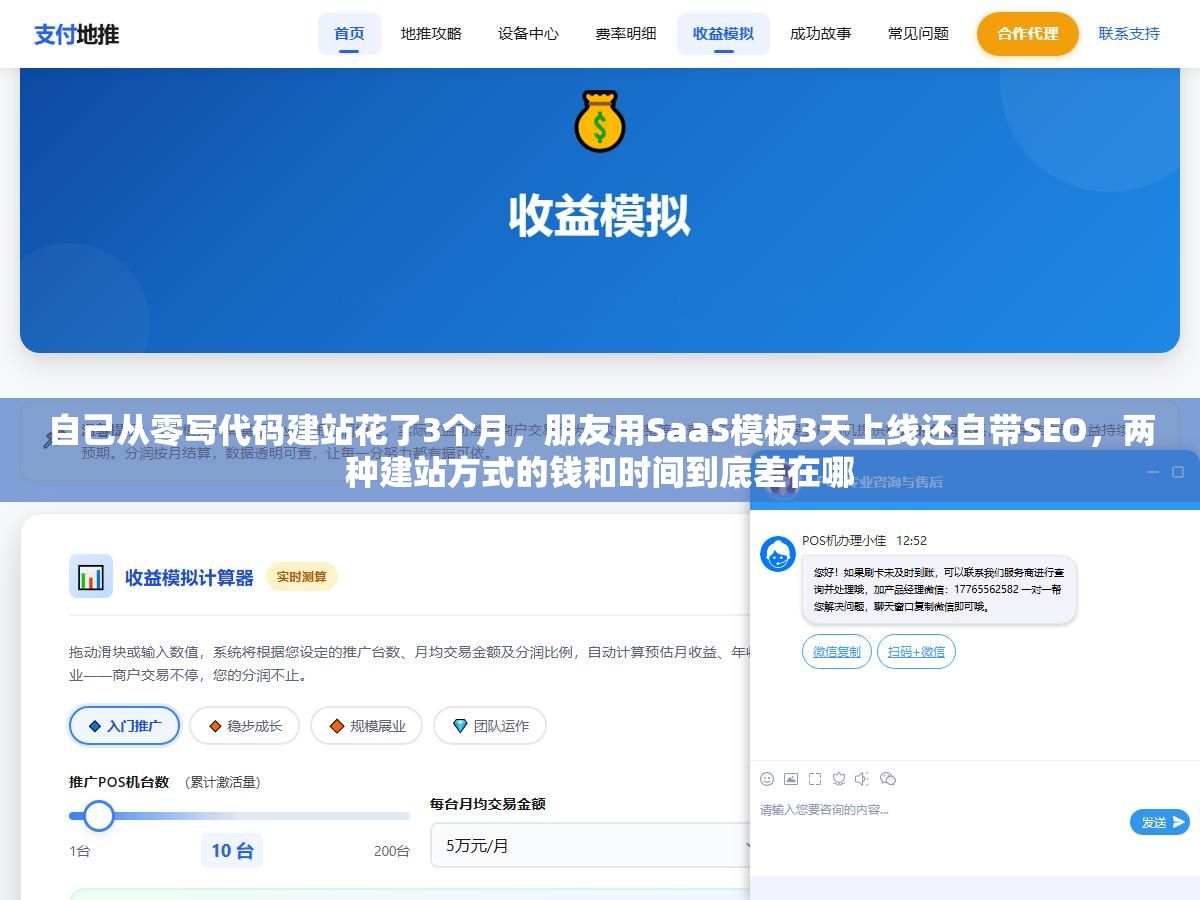Click the chat message bubble with the WeChat number

(939, 590)
